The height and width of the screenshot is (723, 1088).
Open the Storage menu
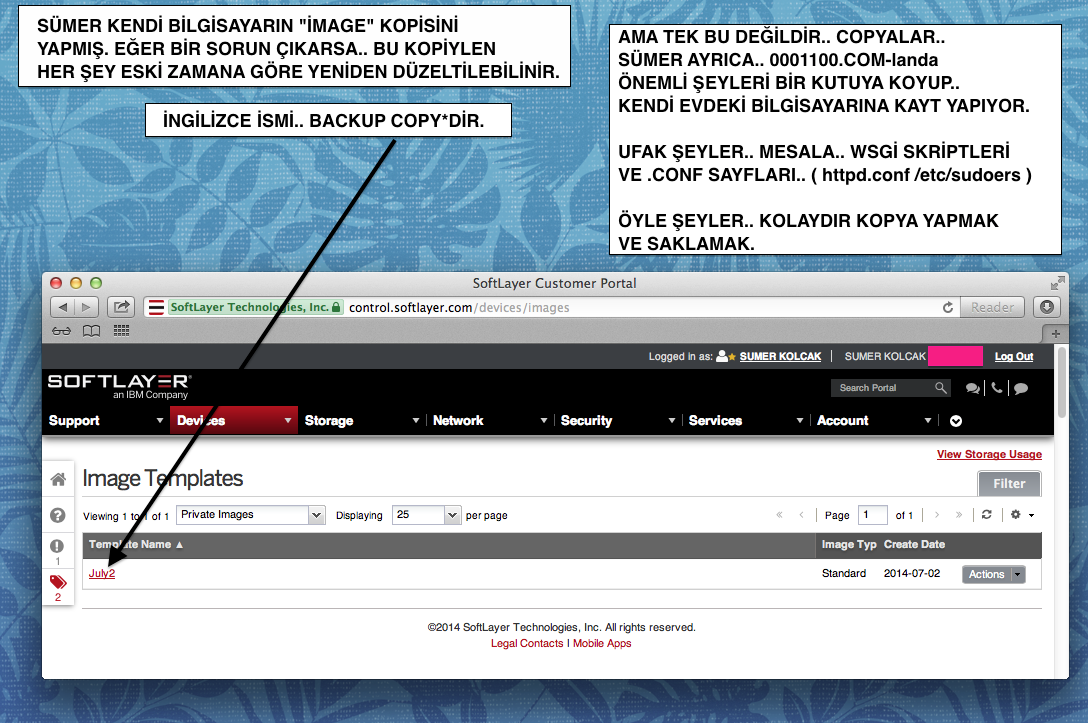(x=362, y=420)
